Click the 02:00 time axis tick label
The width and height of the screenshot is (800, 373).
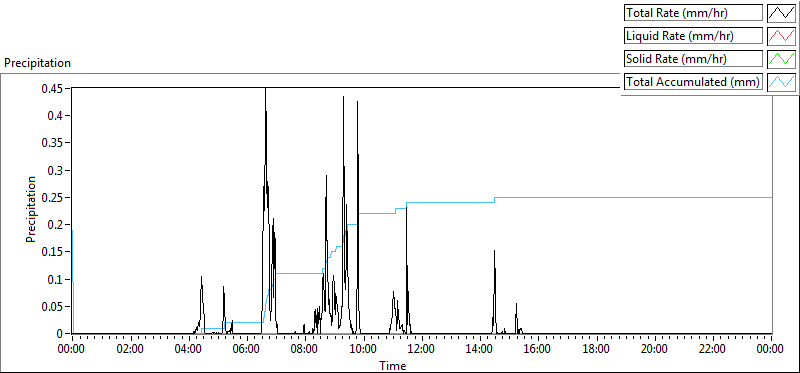pos(130,349)
